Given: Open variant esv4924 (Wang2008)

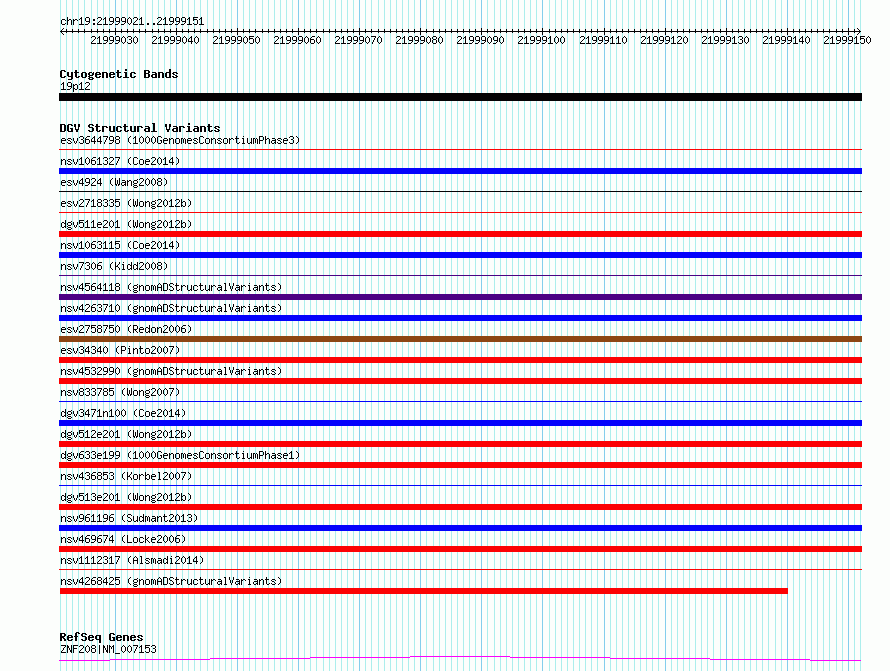Looking at the screenshot, I should point(114,182).
